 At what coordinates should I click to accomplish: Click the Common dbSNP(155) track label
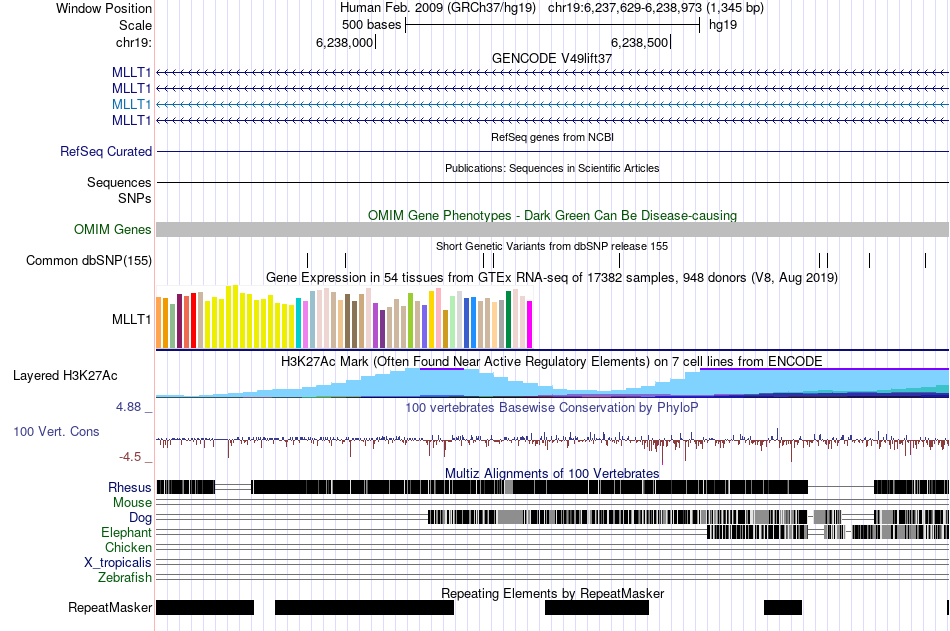pyautogui.click(x=89, y=261)
